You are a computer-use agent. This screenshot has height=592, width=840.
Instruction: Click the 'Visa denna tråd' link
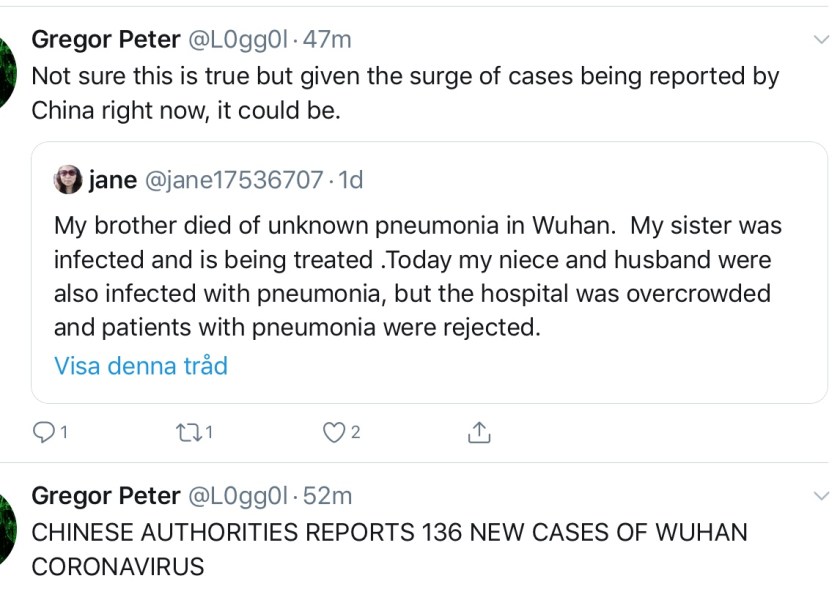[x=141, y=365]
